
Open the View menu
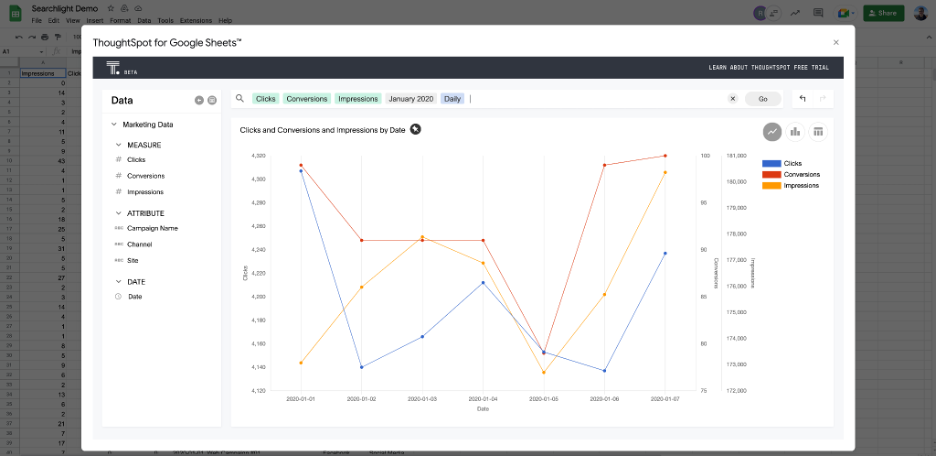(73, 20)
